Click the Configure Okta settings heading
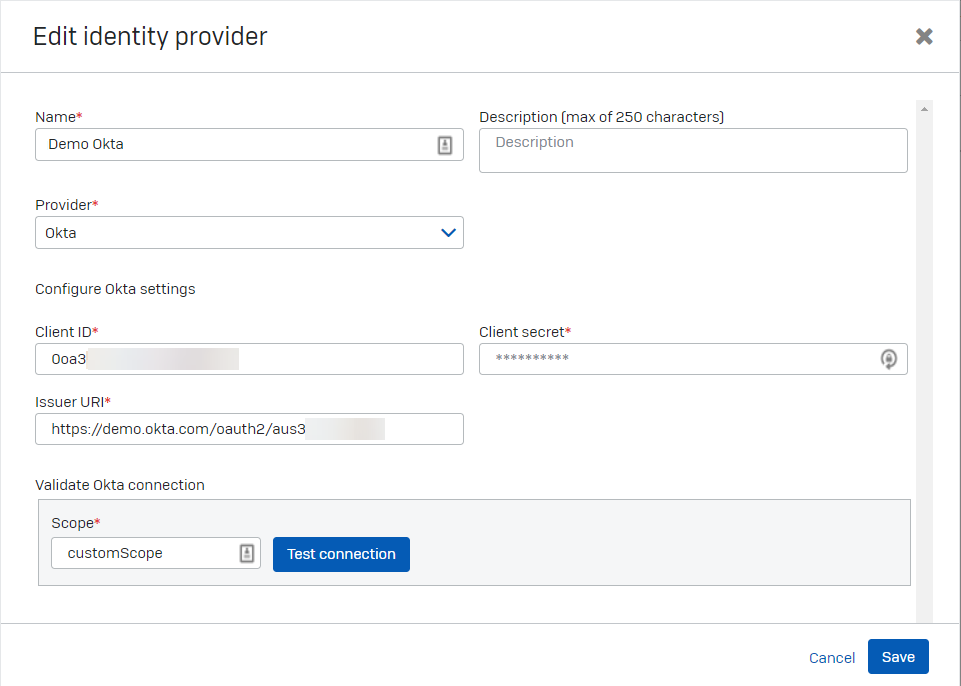Viewport: 961px width, 686px height. pos(115,289)
